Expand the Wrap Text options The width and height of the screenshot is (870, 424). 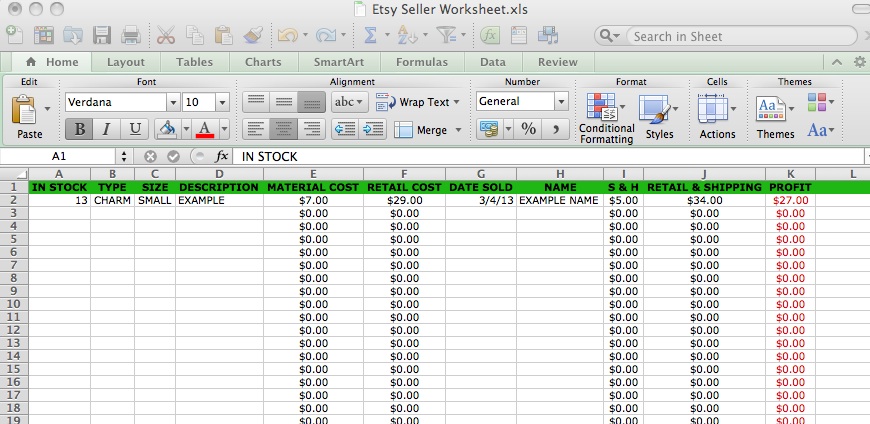point(457,102)
